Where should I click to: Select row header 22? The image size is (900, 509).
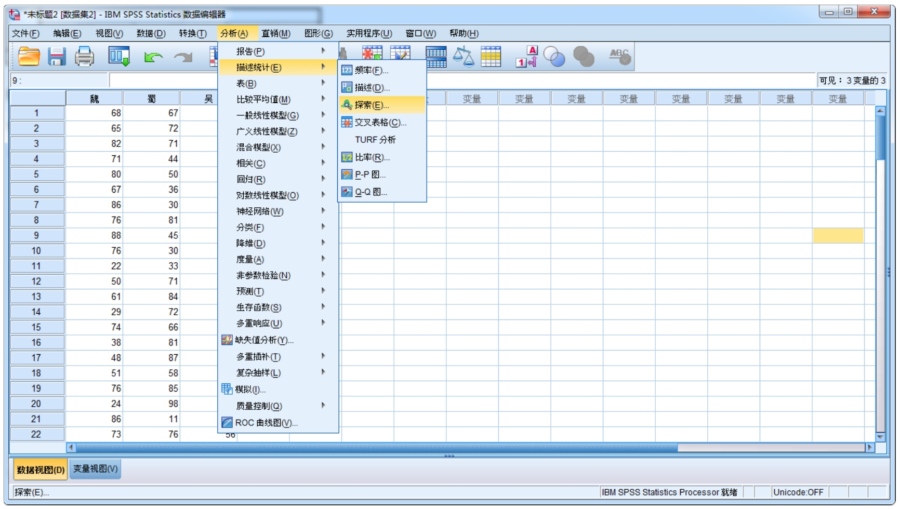(36, 434)
